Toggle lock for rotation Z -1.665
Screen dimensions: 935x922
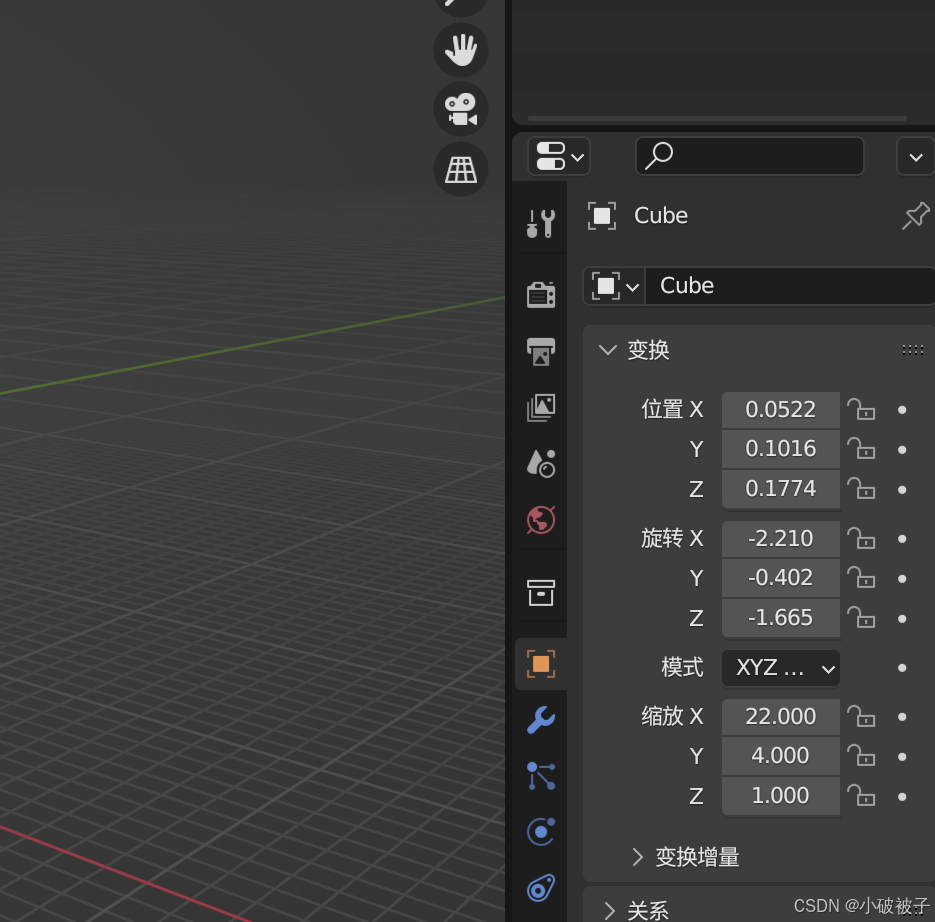click(x=862, y=618)
